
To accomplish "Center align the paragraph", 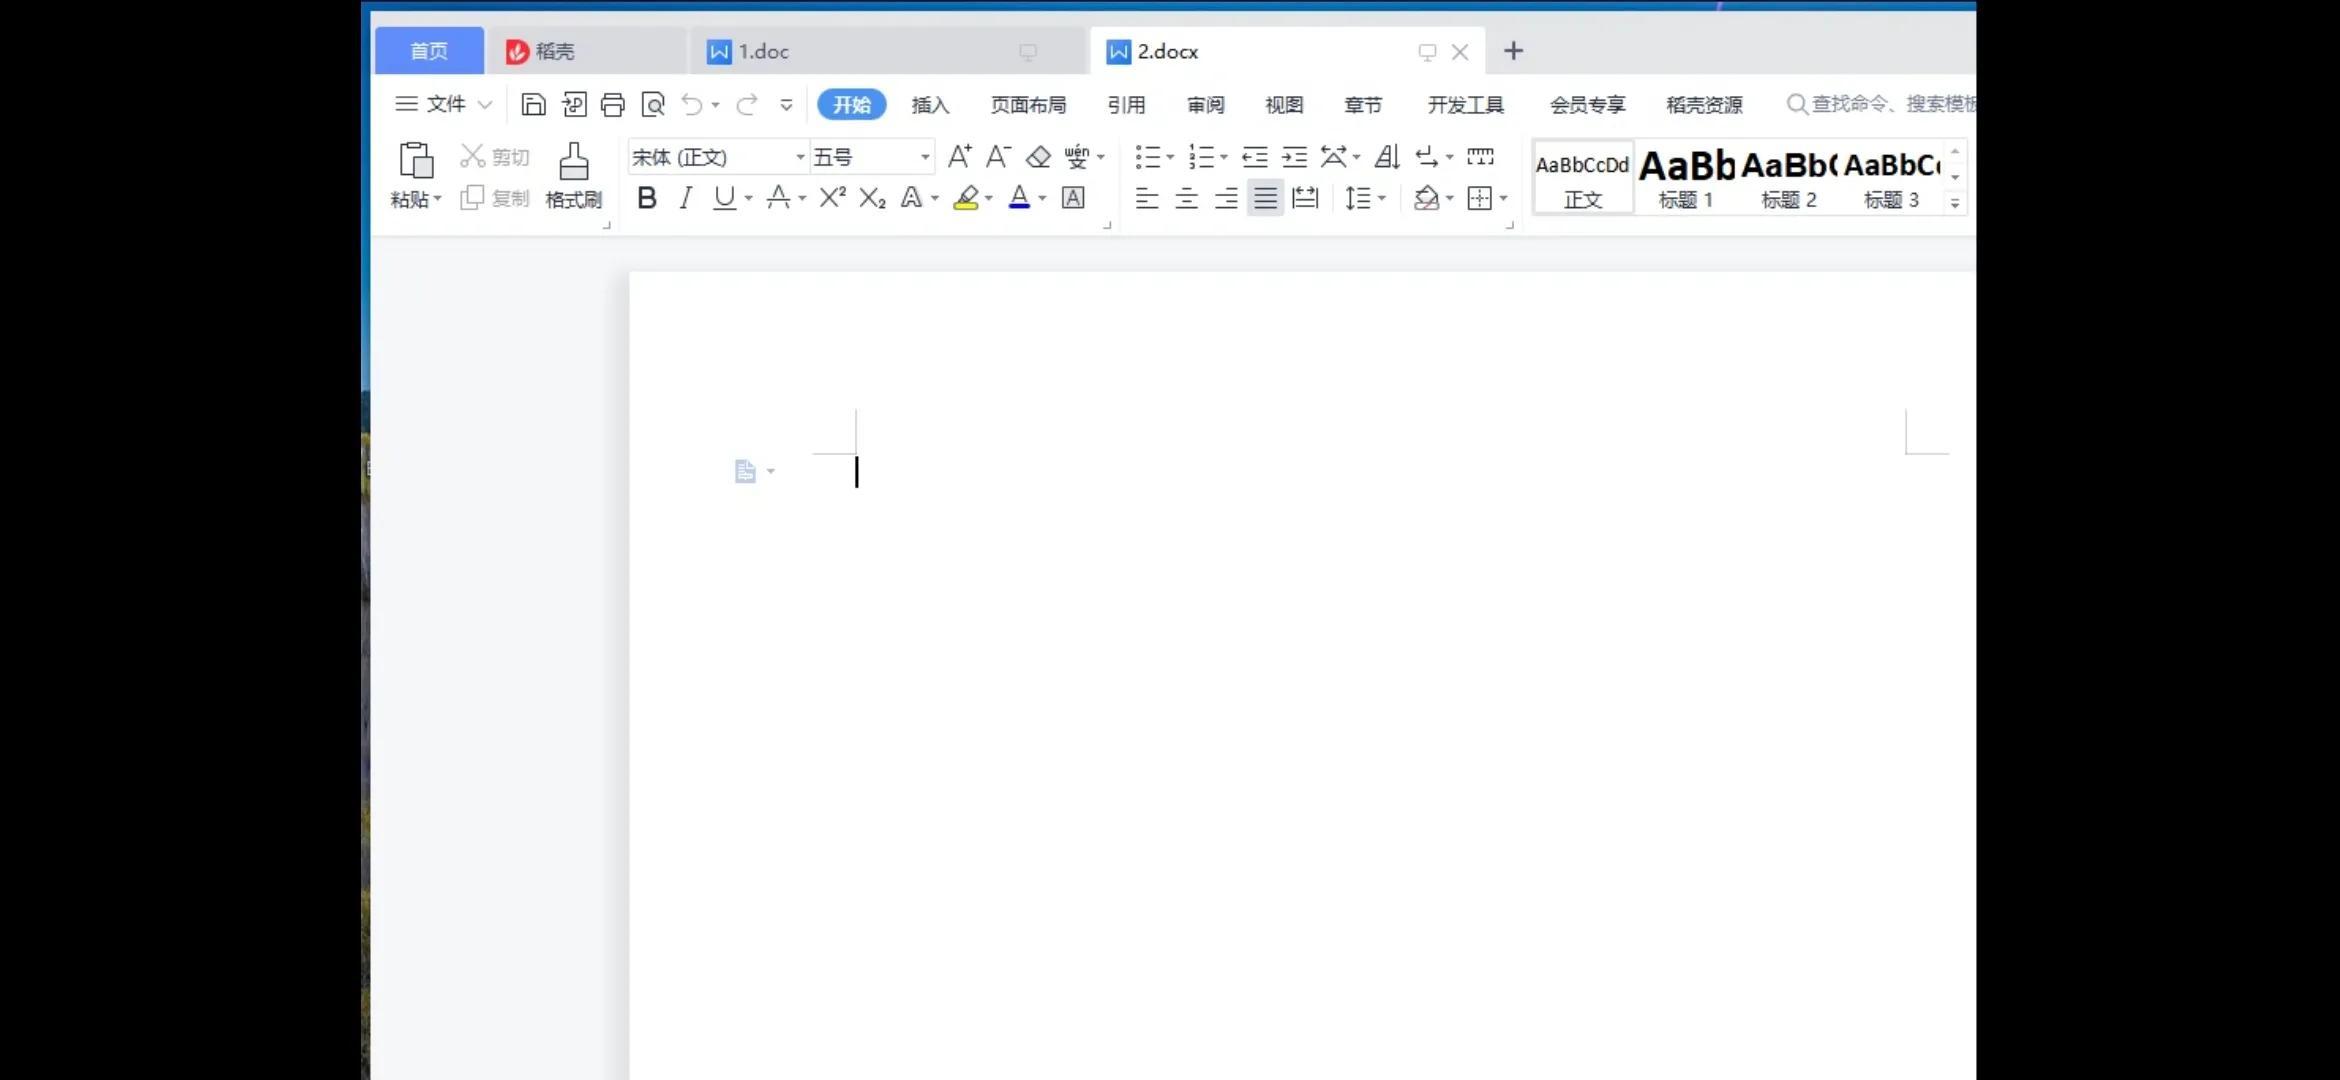I will 1187,198.
